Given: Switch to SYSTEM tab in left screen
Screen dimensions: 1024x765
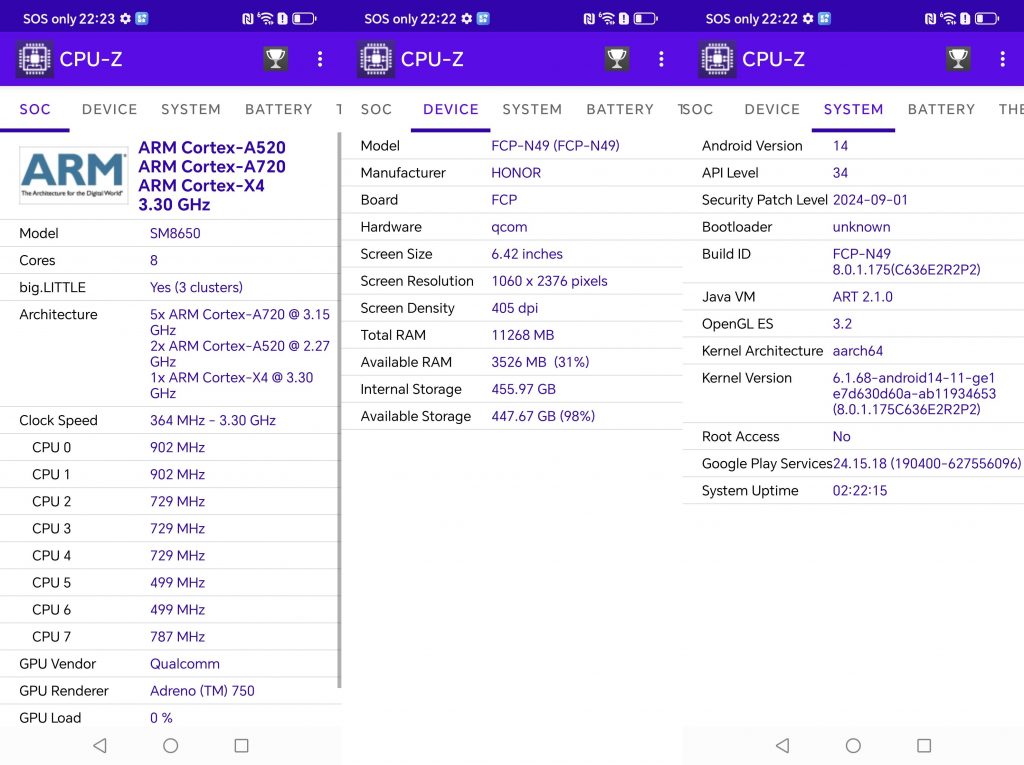Looking at the screenshot, I should point(191,109).
